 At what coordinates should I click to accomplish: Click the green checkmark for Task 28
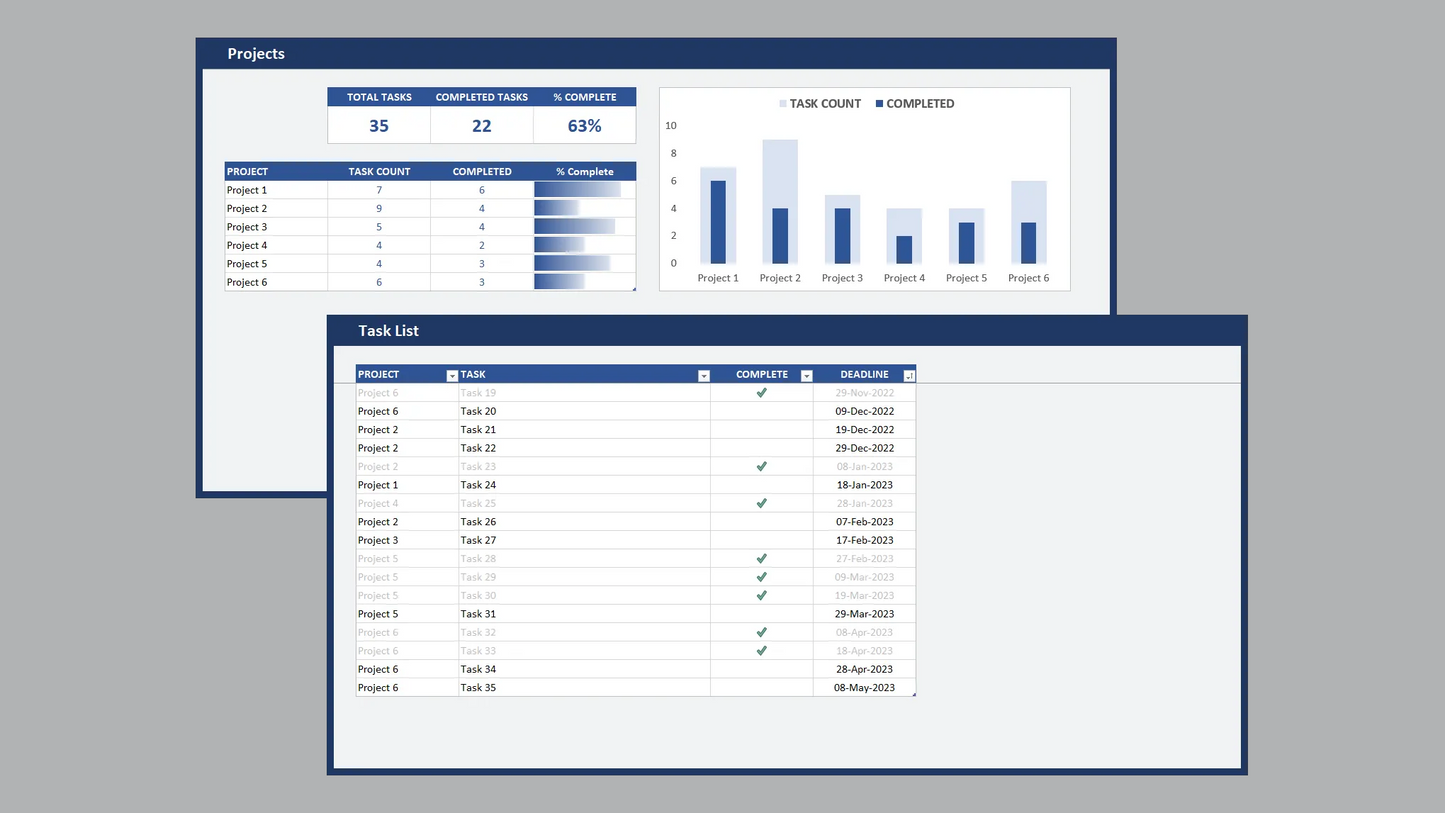[762, 559]
